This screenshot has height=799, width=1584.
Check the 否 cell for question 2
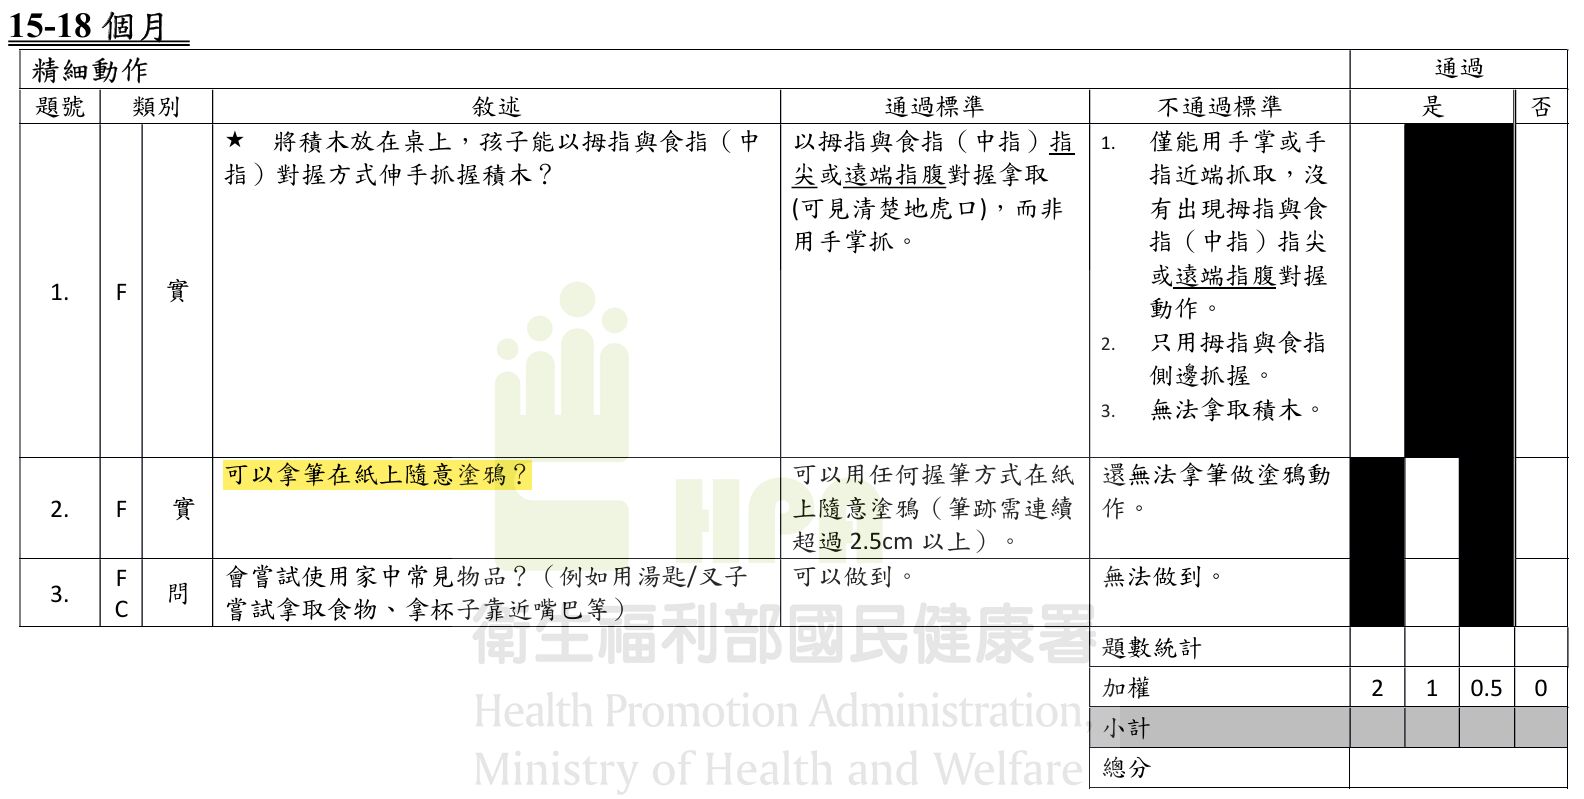click(x=1541, y=508)
